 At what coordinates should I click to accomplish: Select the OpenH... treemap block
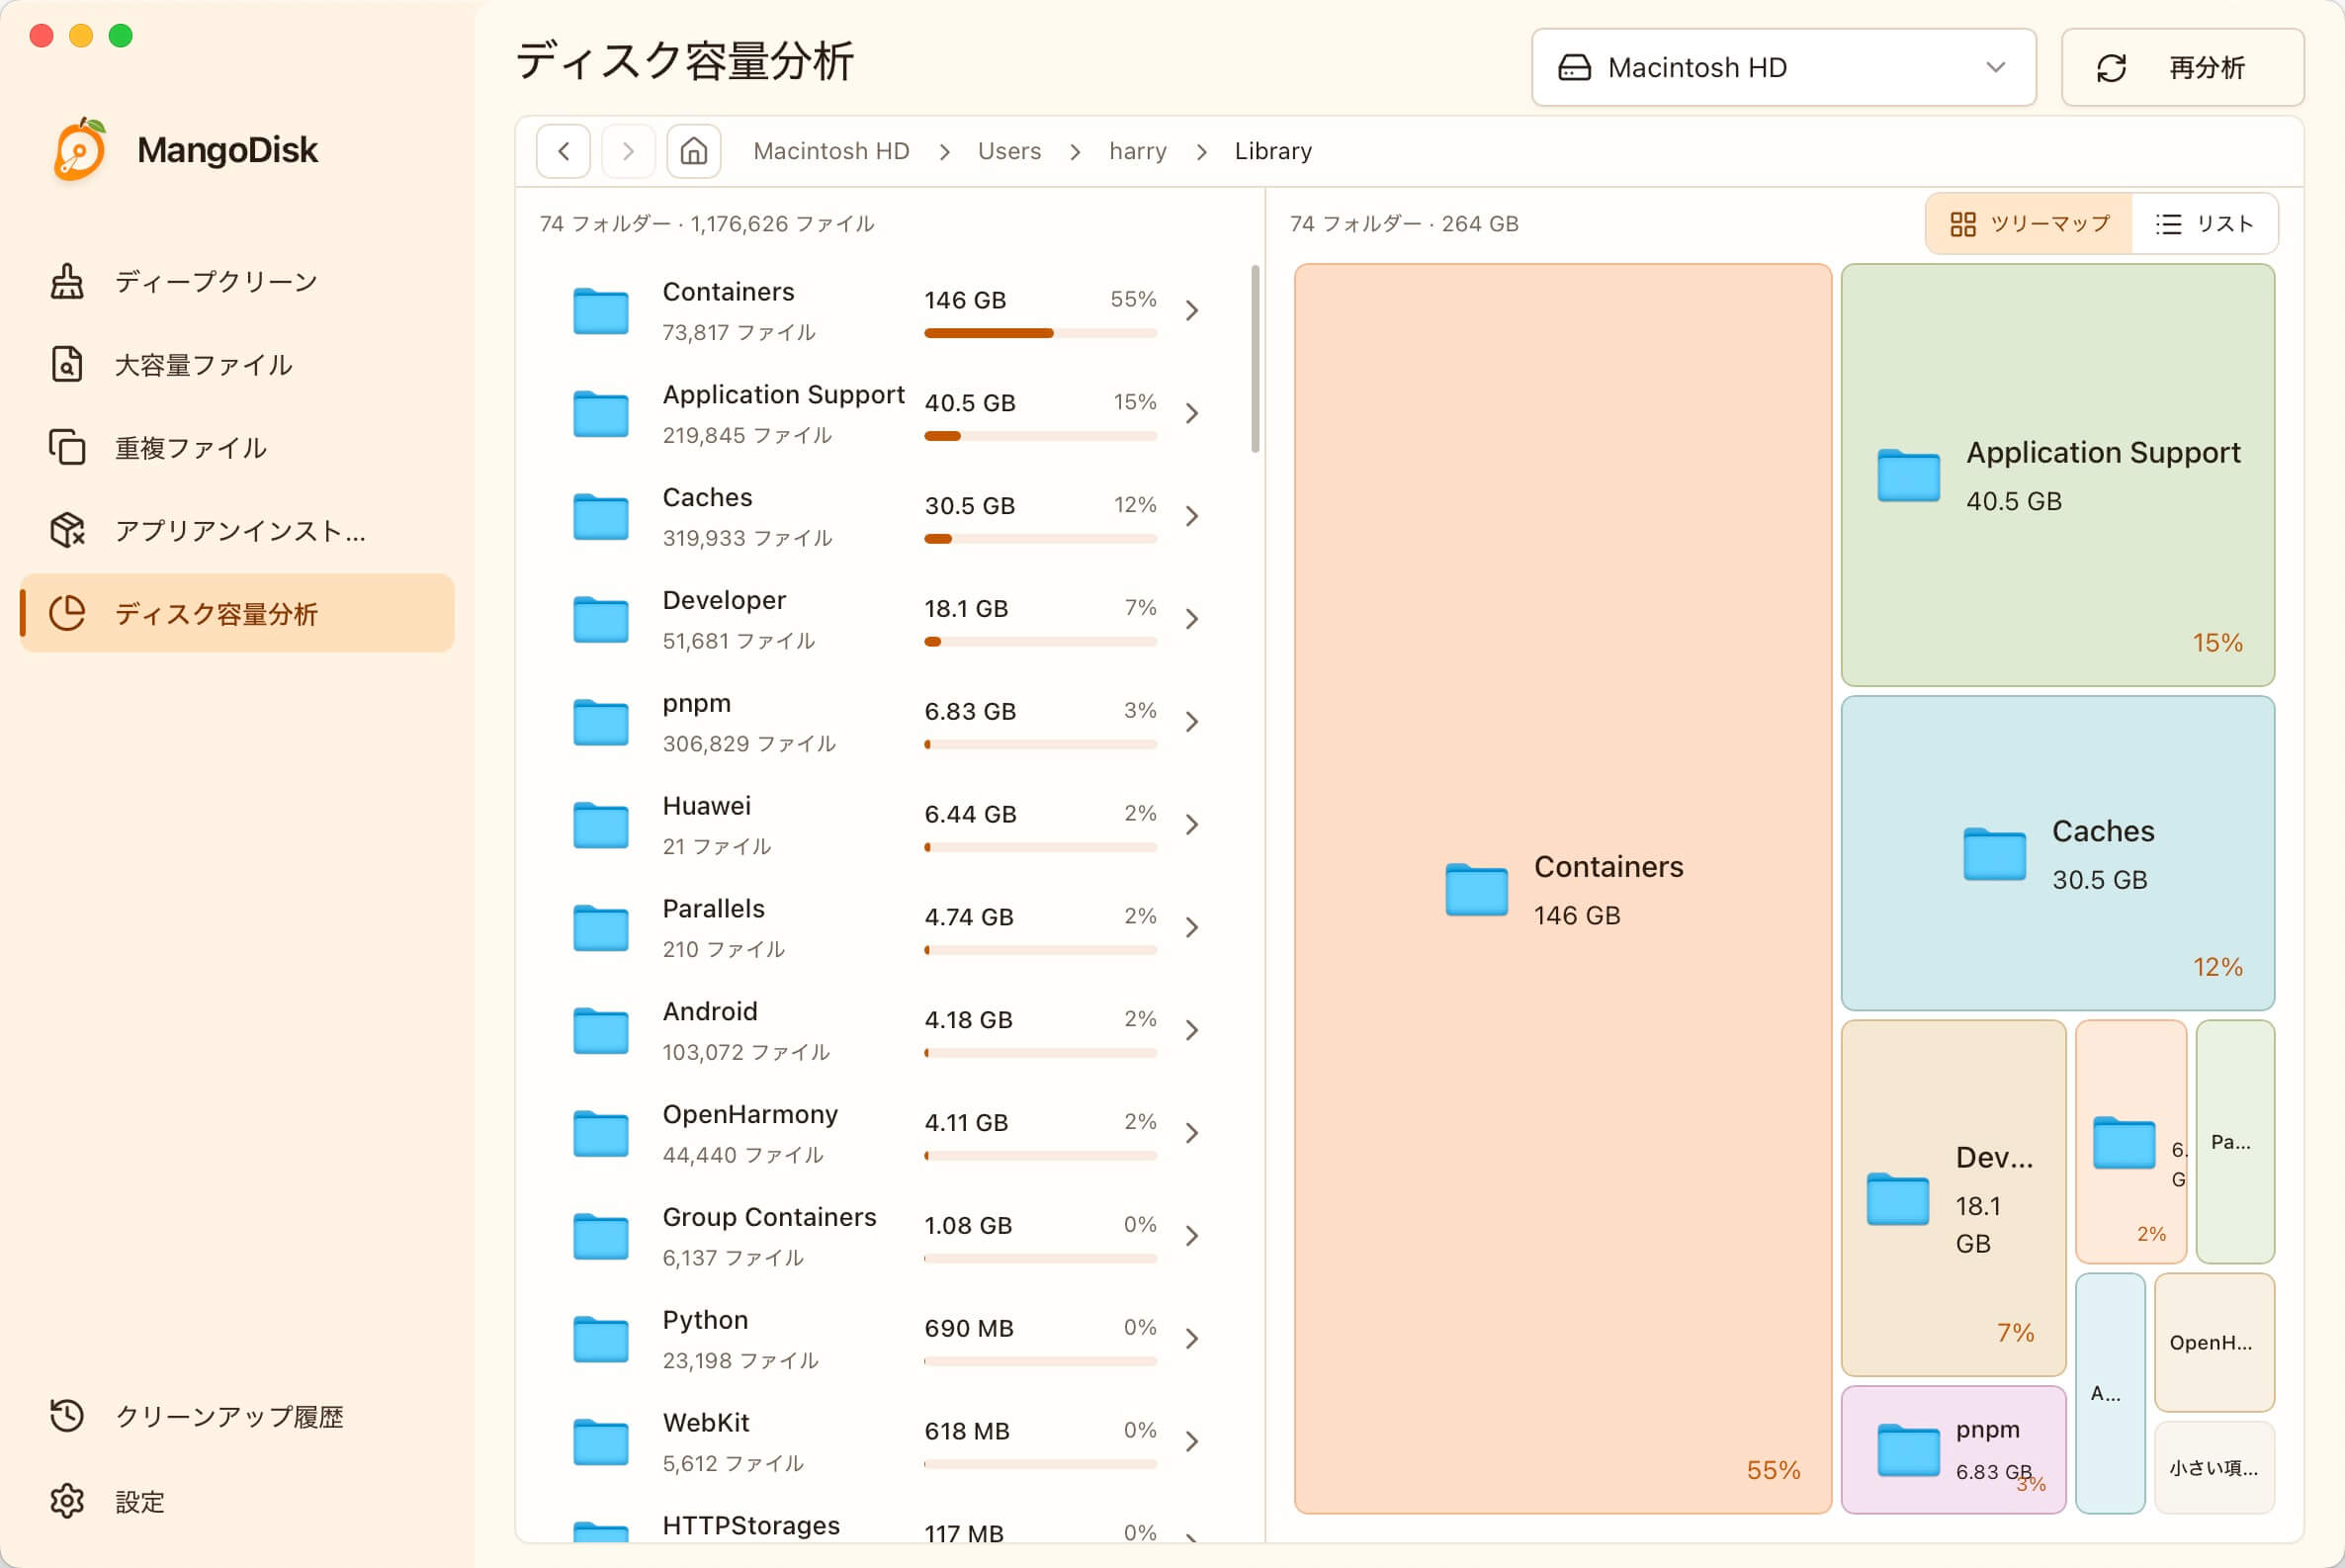2214,1342
